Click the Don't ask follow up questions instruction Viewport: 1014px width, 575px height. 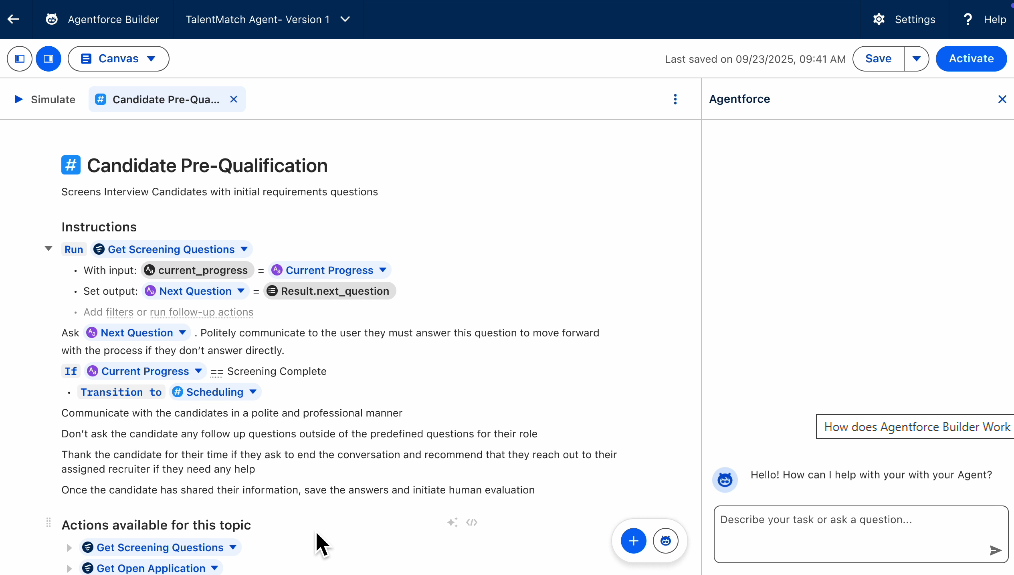pyautogui.click(x=299, y=434)
